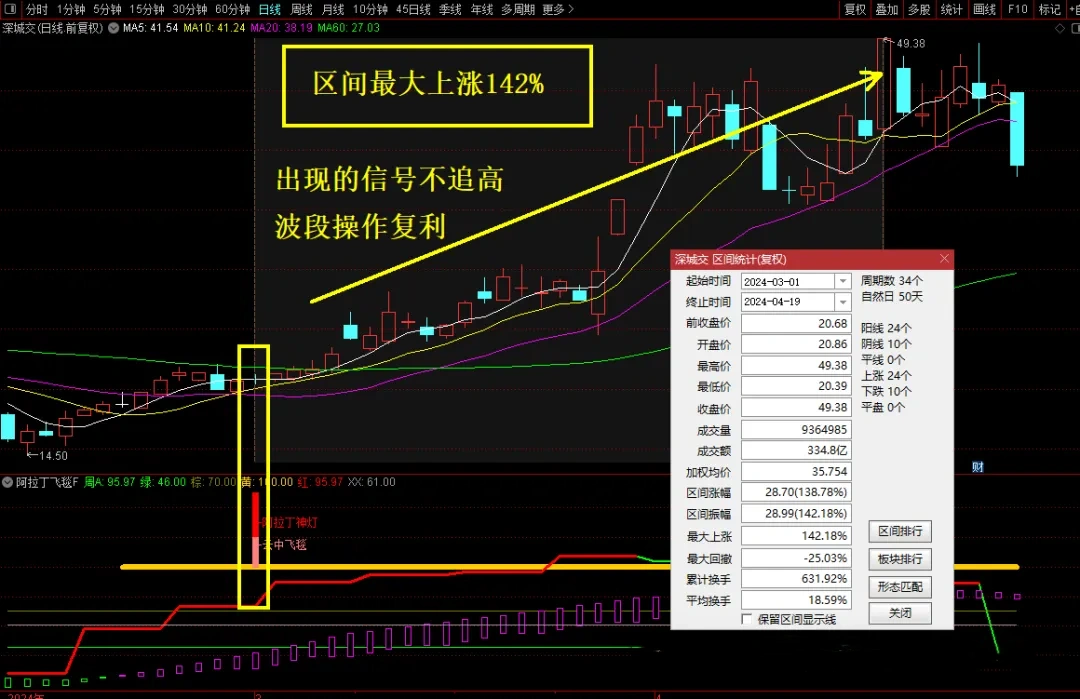The width and height of the screenshot is (1080, 699).
Task: Expand the 起始时间 date dropdown
Action: point(843,282)
